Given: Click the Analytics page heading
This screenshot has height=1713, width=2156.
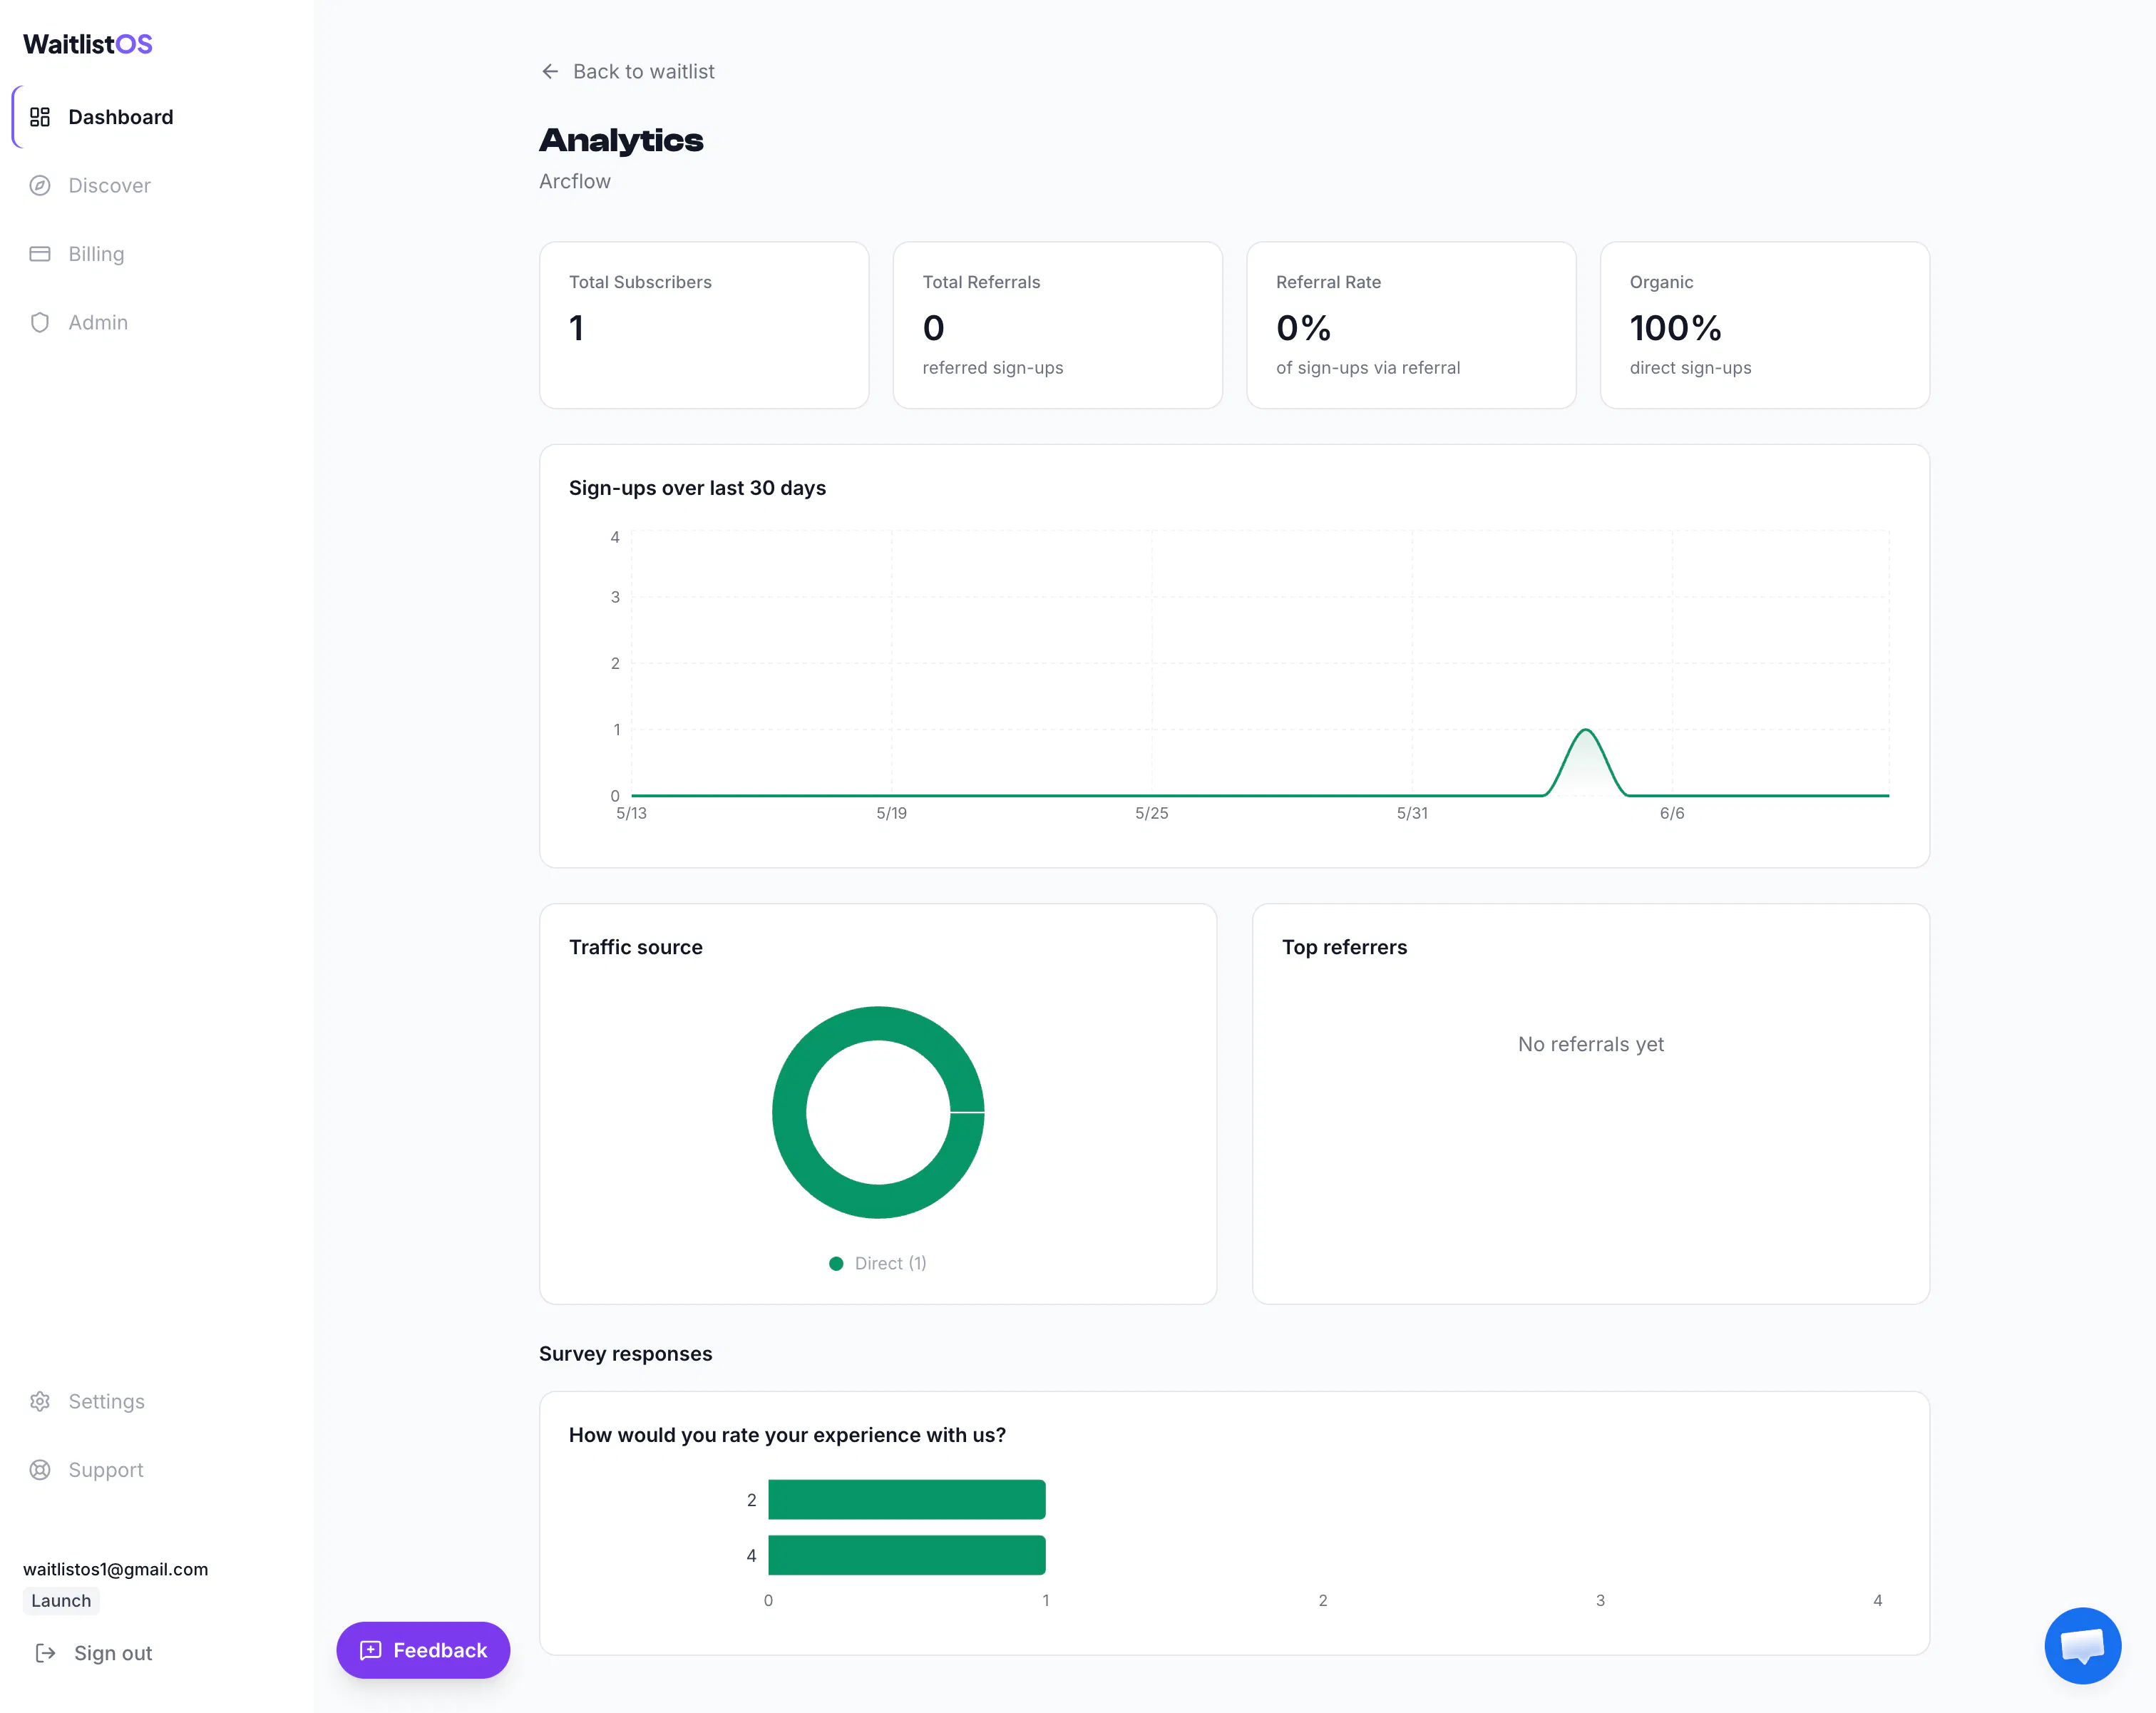Looking at the screenshot, I should 621,140.
